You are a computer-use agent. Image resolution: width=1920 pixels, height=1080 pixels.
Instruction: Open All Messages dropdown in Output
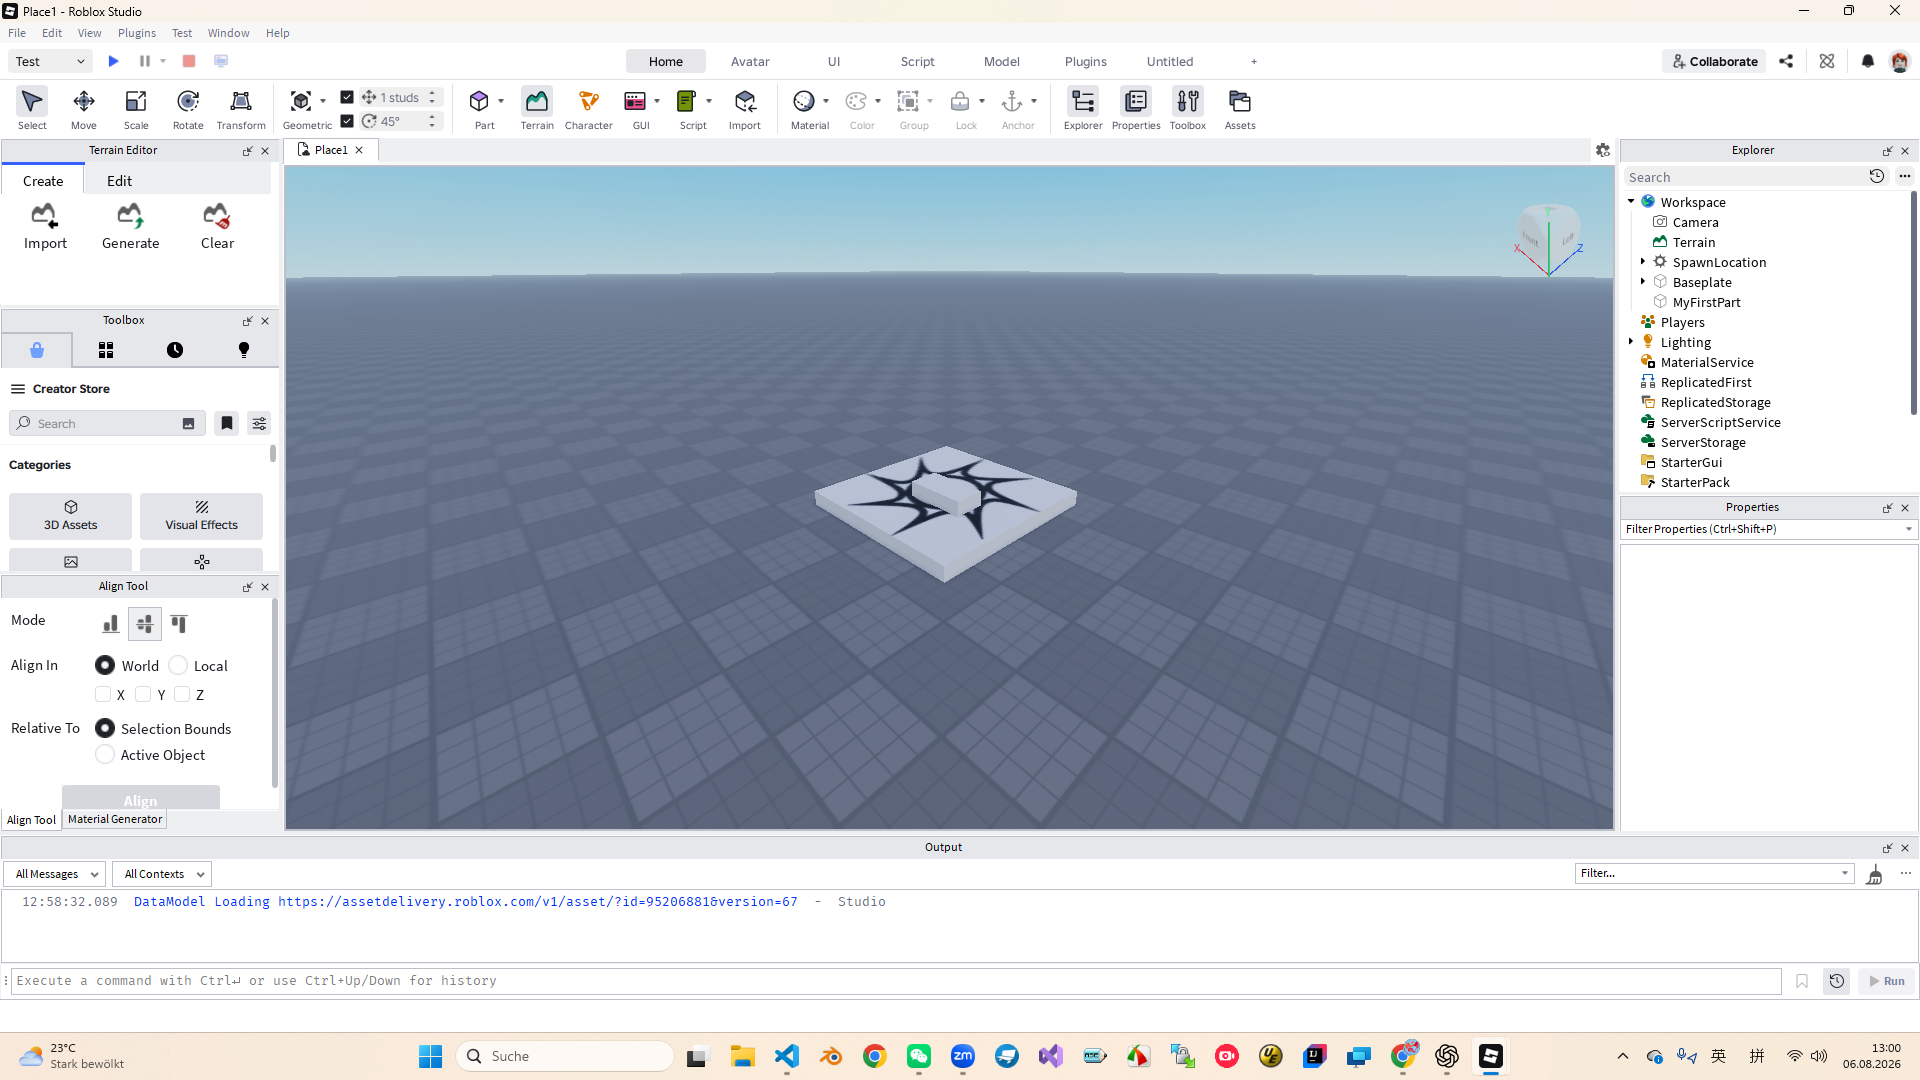(x=55, y=874)
